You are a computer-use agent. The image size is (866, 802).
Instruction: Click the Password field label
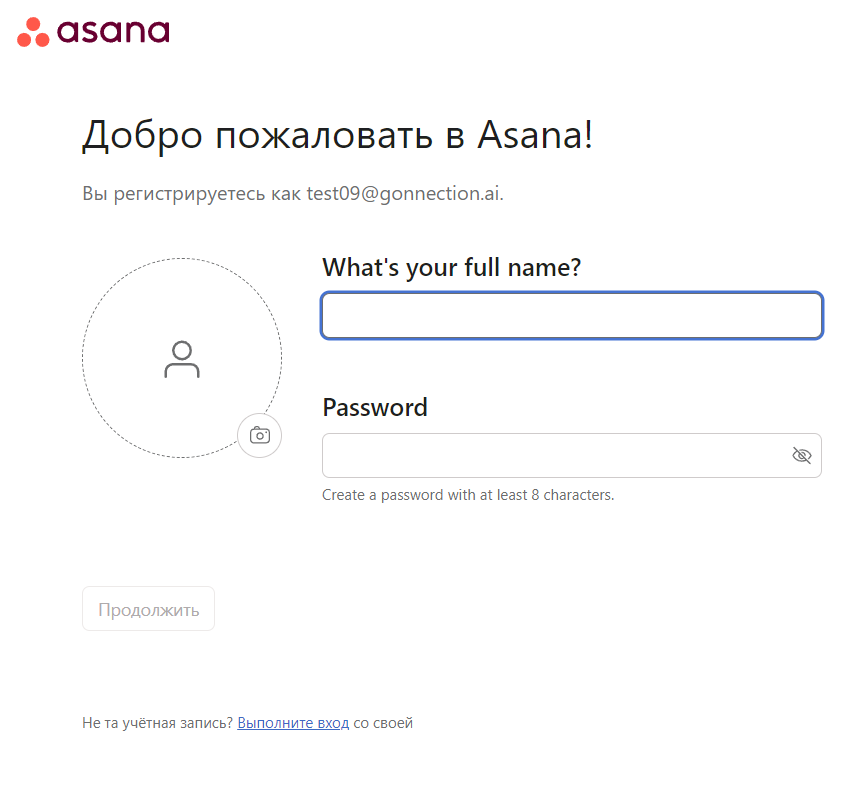pos(374,408)
